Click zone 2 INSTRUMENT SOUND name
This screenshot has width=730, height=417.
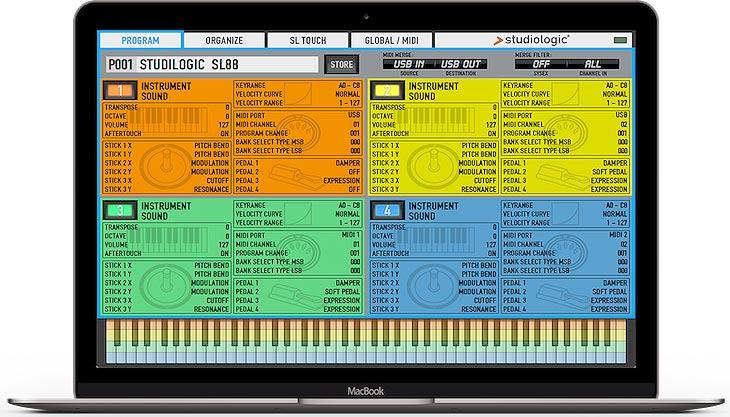pos(433,91)
